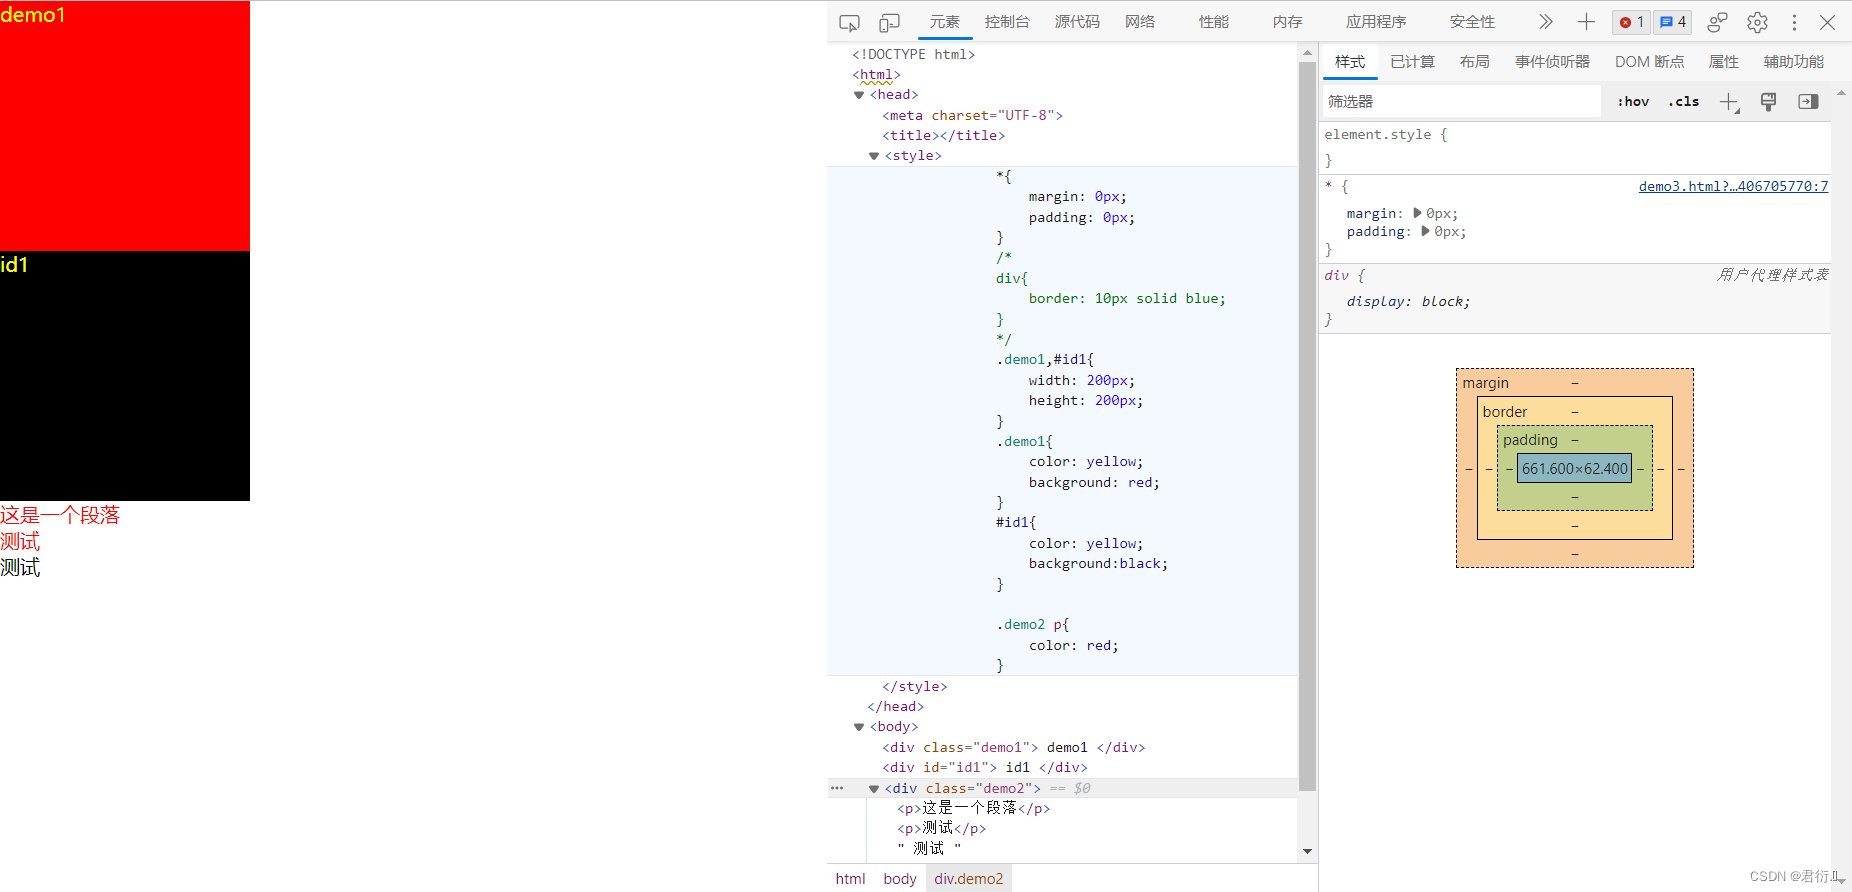
Task: Activate the inspect element picker icon
Action: point(849,22)
